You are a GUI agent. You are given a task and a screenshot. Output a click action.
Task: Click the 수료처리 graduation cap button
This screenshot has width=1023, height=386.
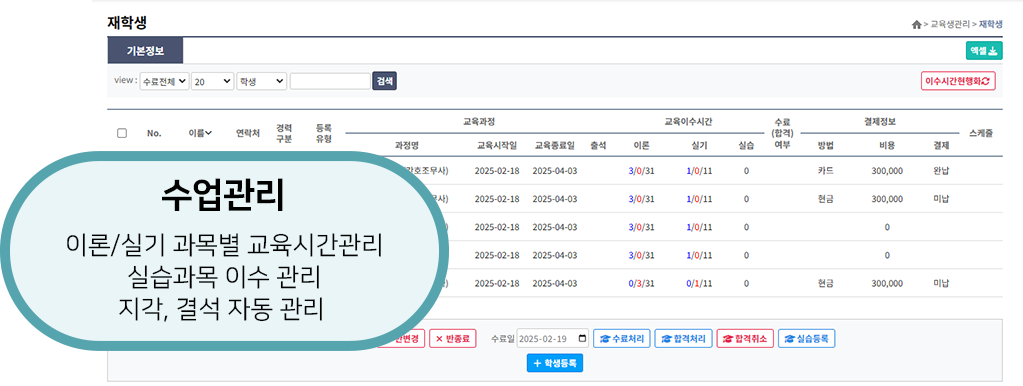(x=622, y=339)
